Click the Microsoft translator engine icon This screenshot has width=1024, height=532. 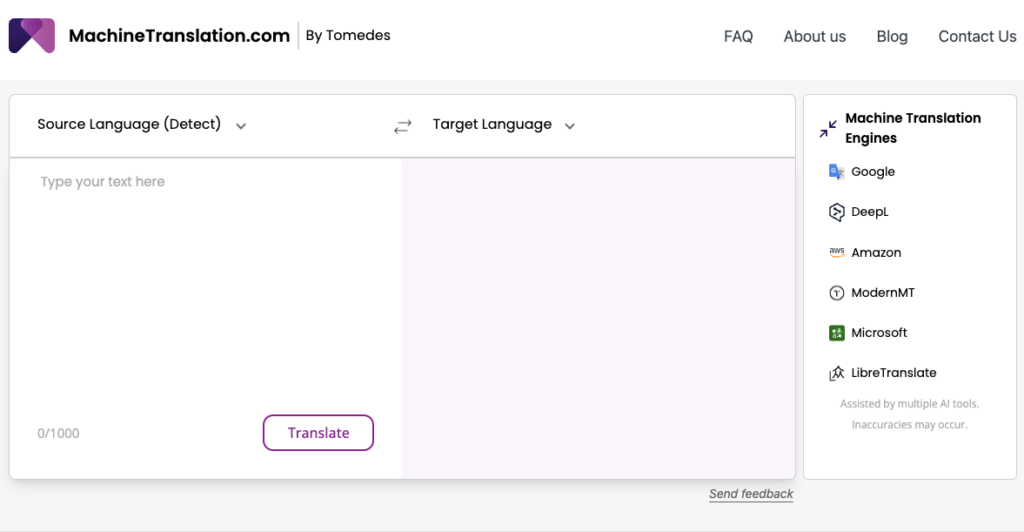click(x=837, y=333)
